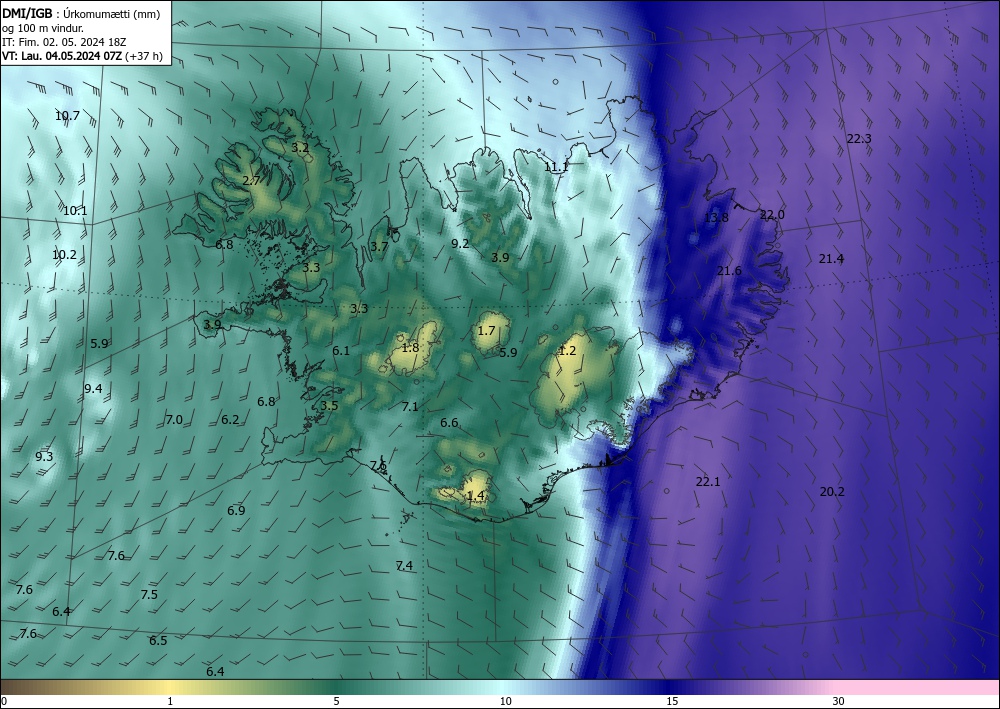The image size is (1000, 709).
Task: Select the IT: Fim. 02. 05. 2024 18Z line
Action: pos(64,42)
